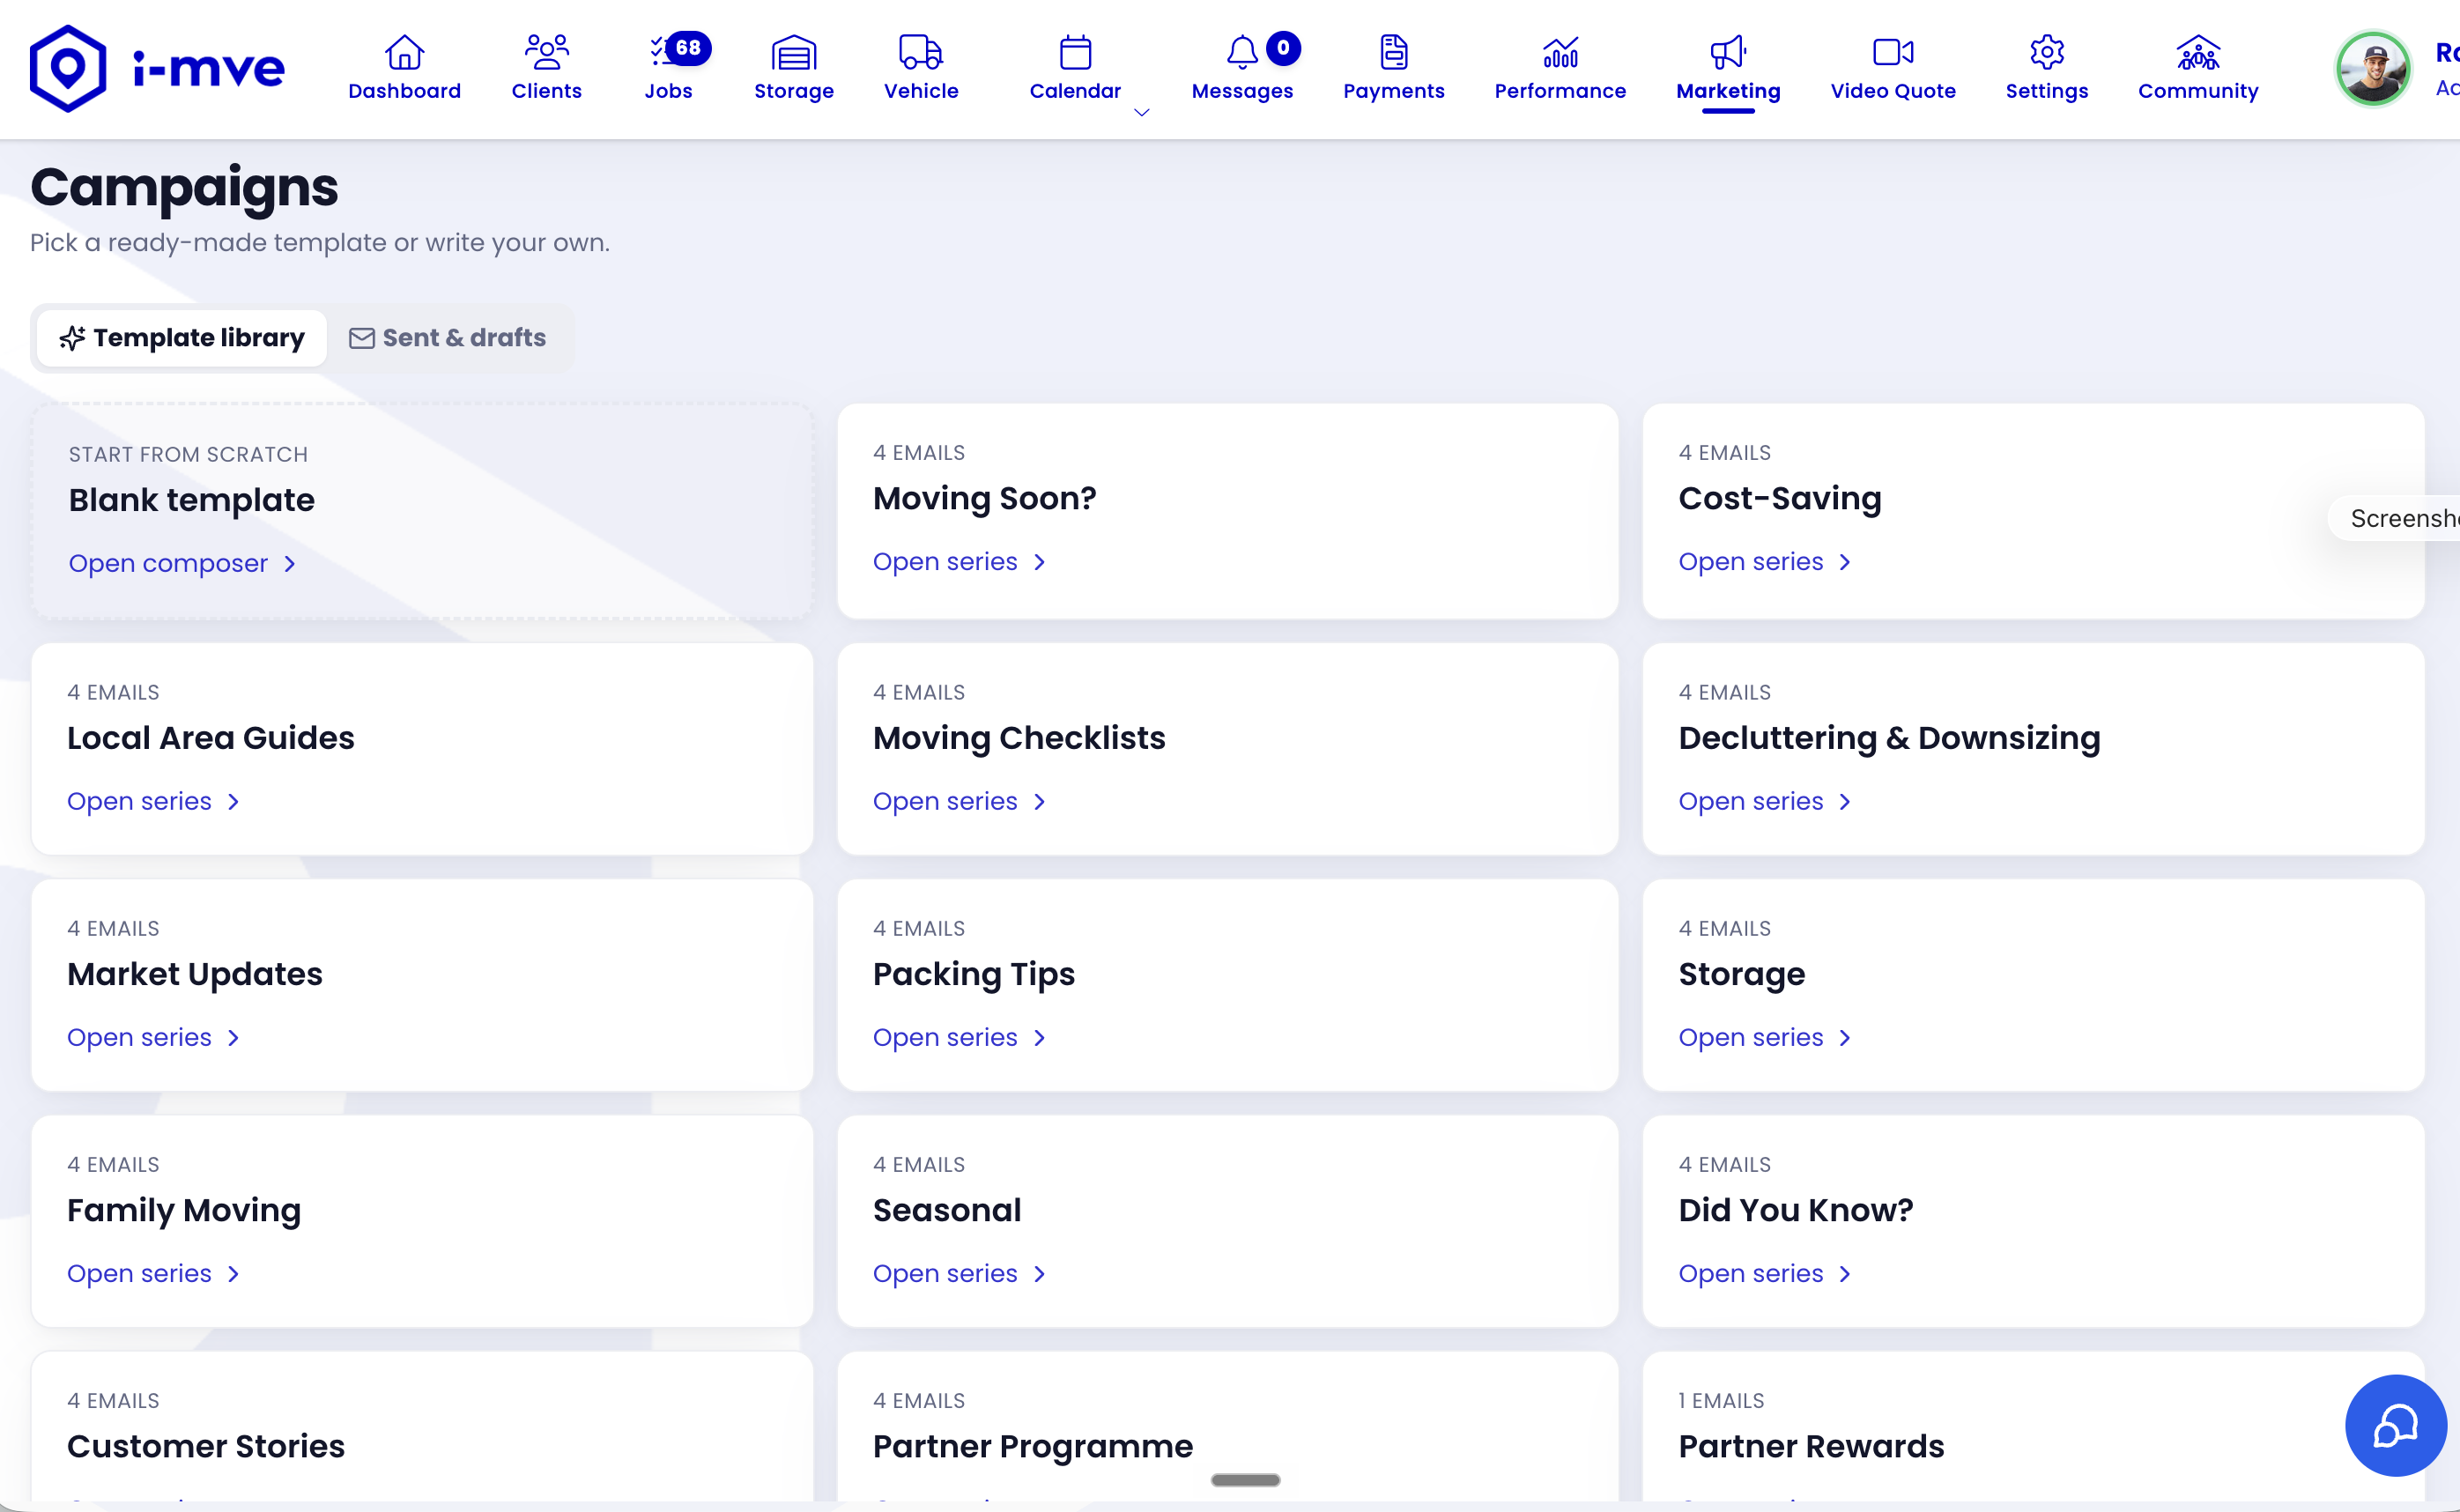Click chevron on Did You Know? card

[1845, 1274]
